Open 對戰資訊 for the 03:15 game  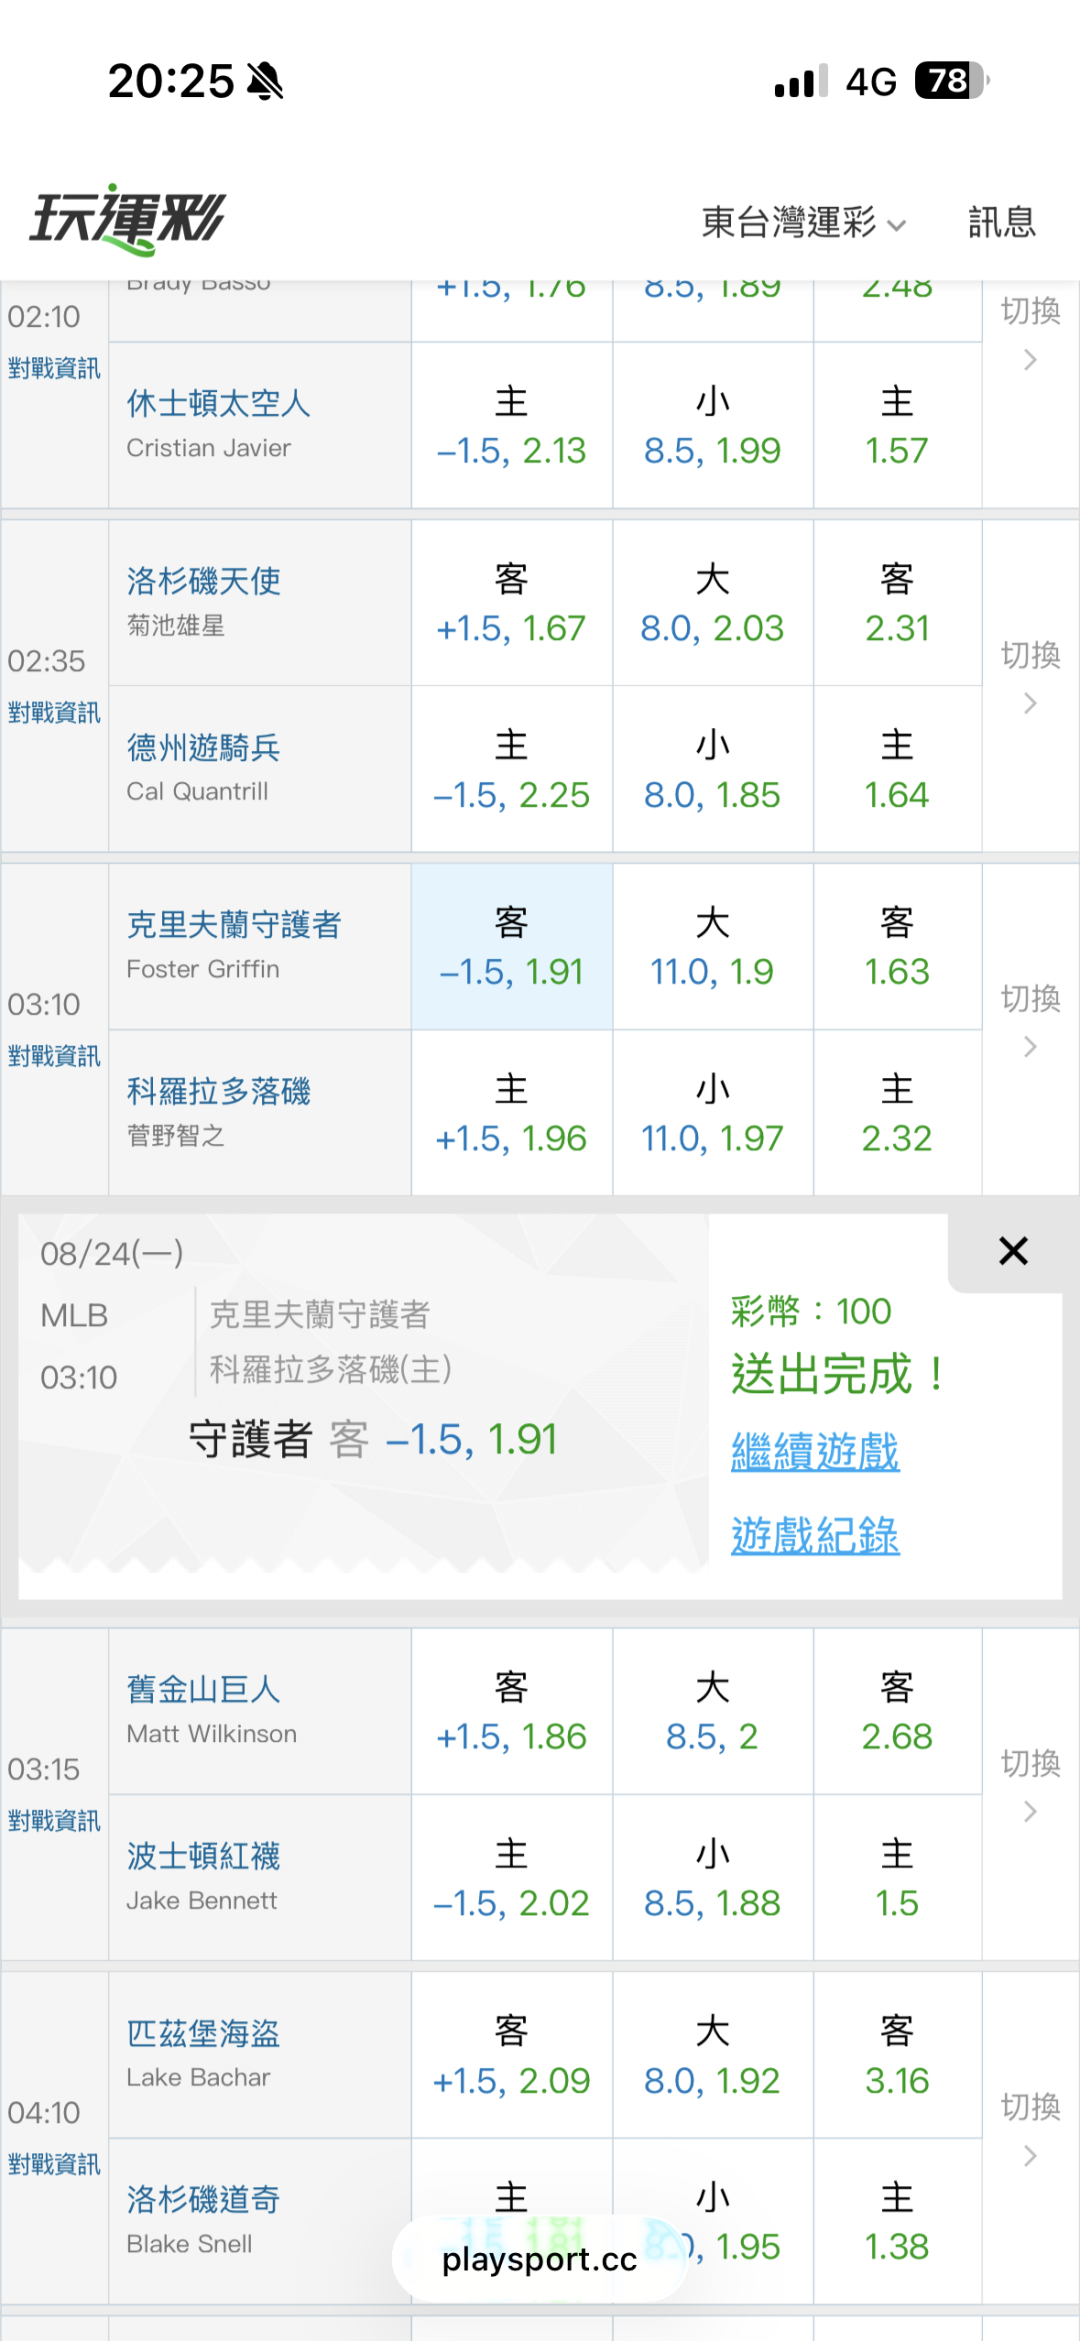54,1820
